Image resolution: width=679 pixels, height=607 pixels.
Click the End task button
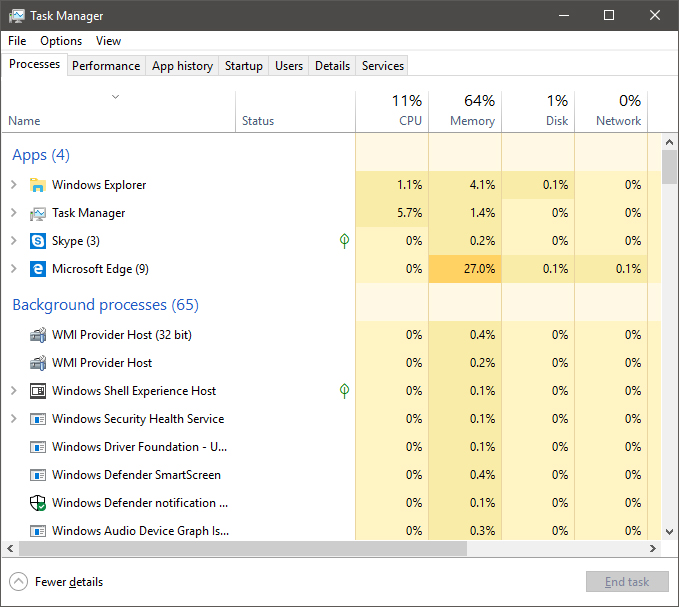point(627,581)
